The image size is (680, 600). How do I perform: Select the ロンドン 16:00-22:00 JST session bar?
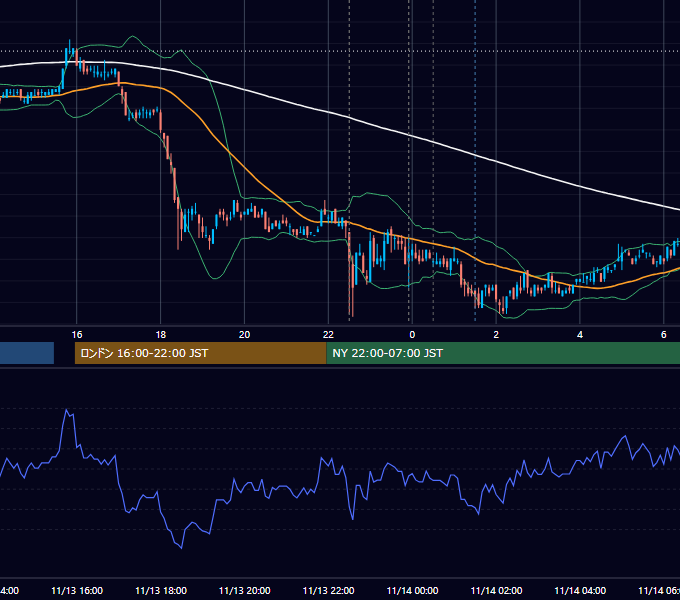(x=200, y=353)
